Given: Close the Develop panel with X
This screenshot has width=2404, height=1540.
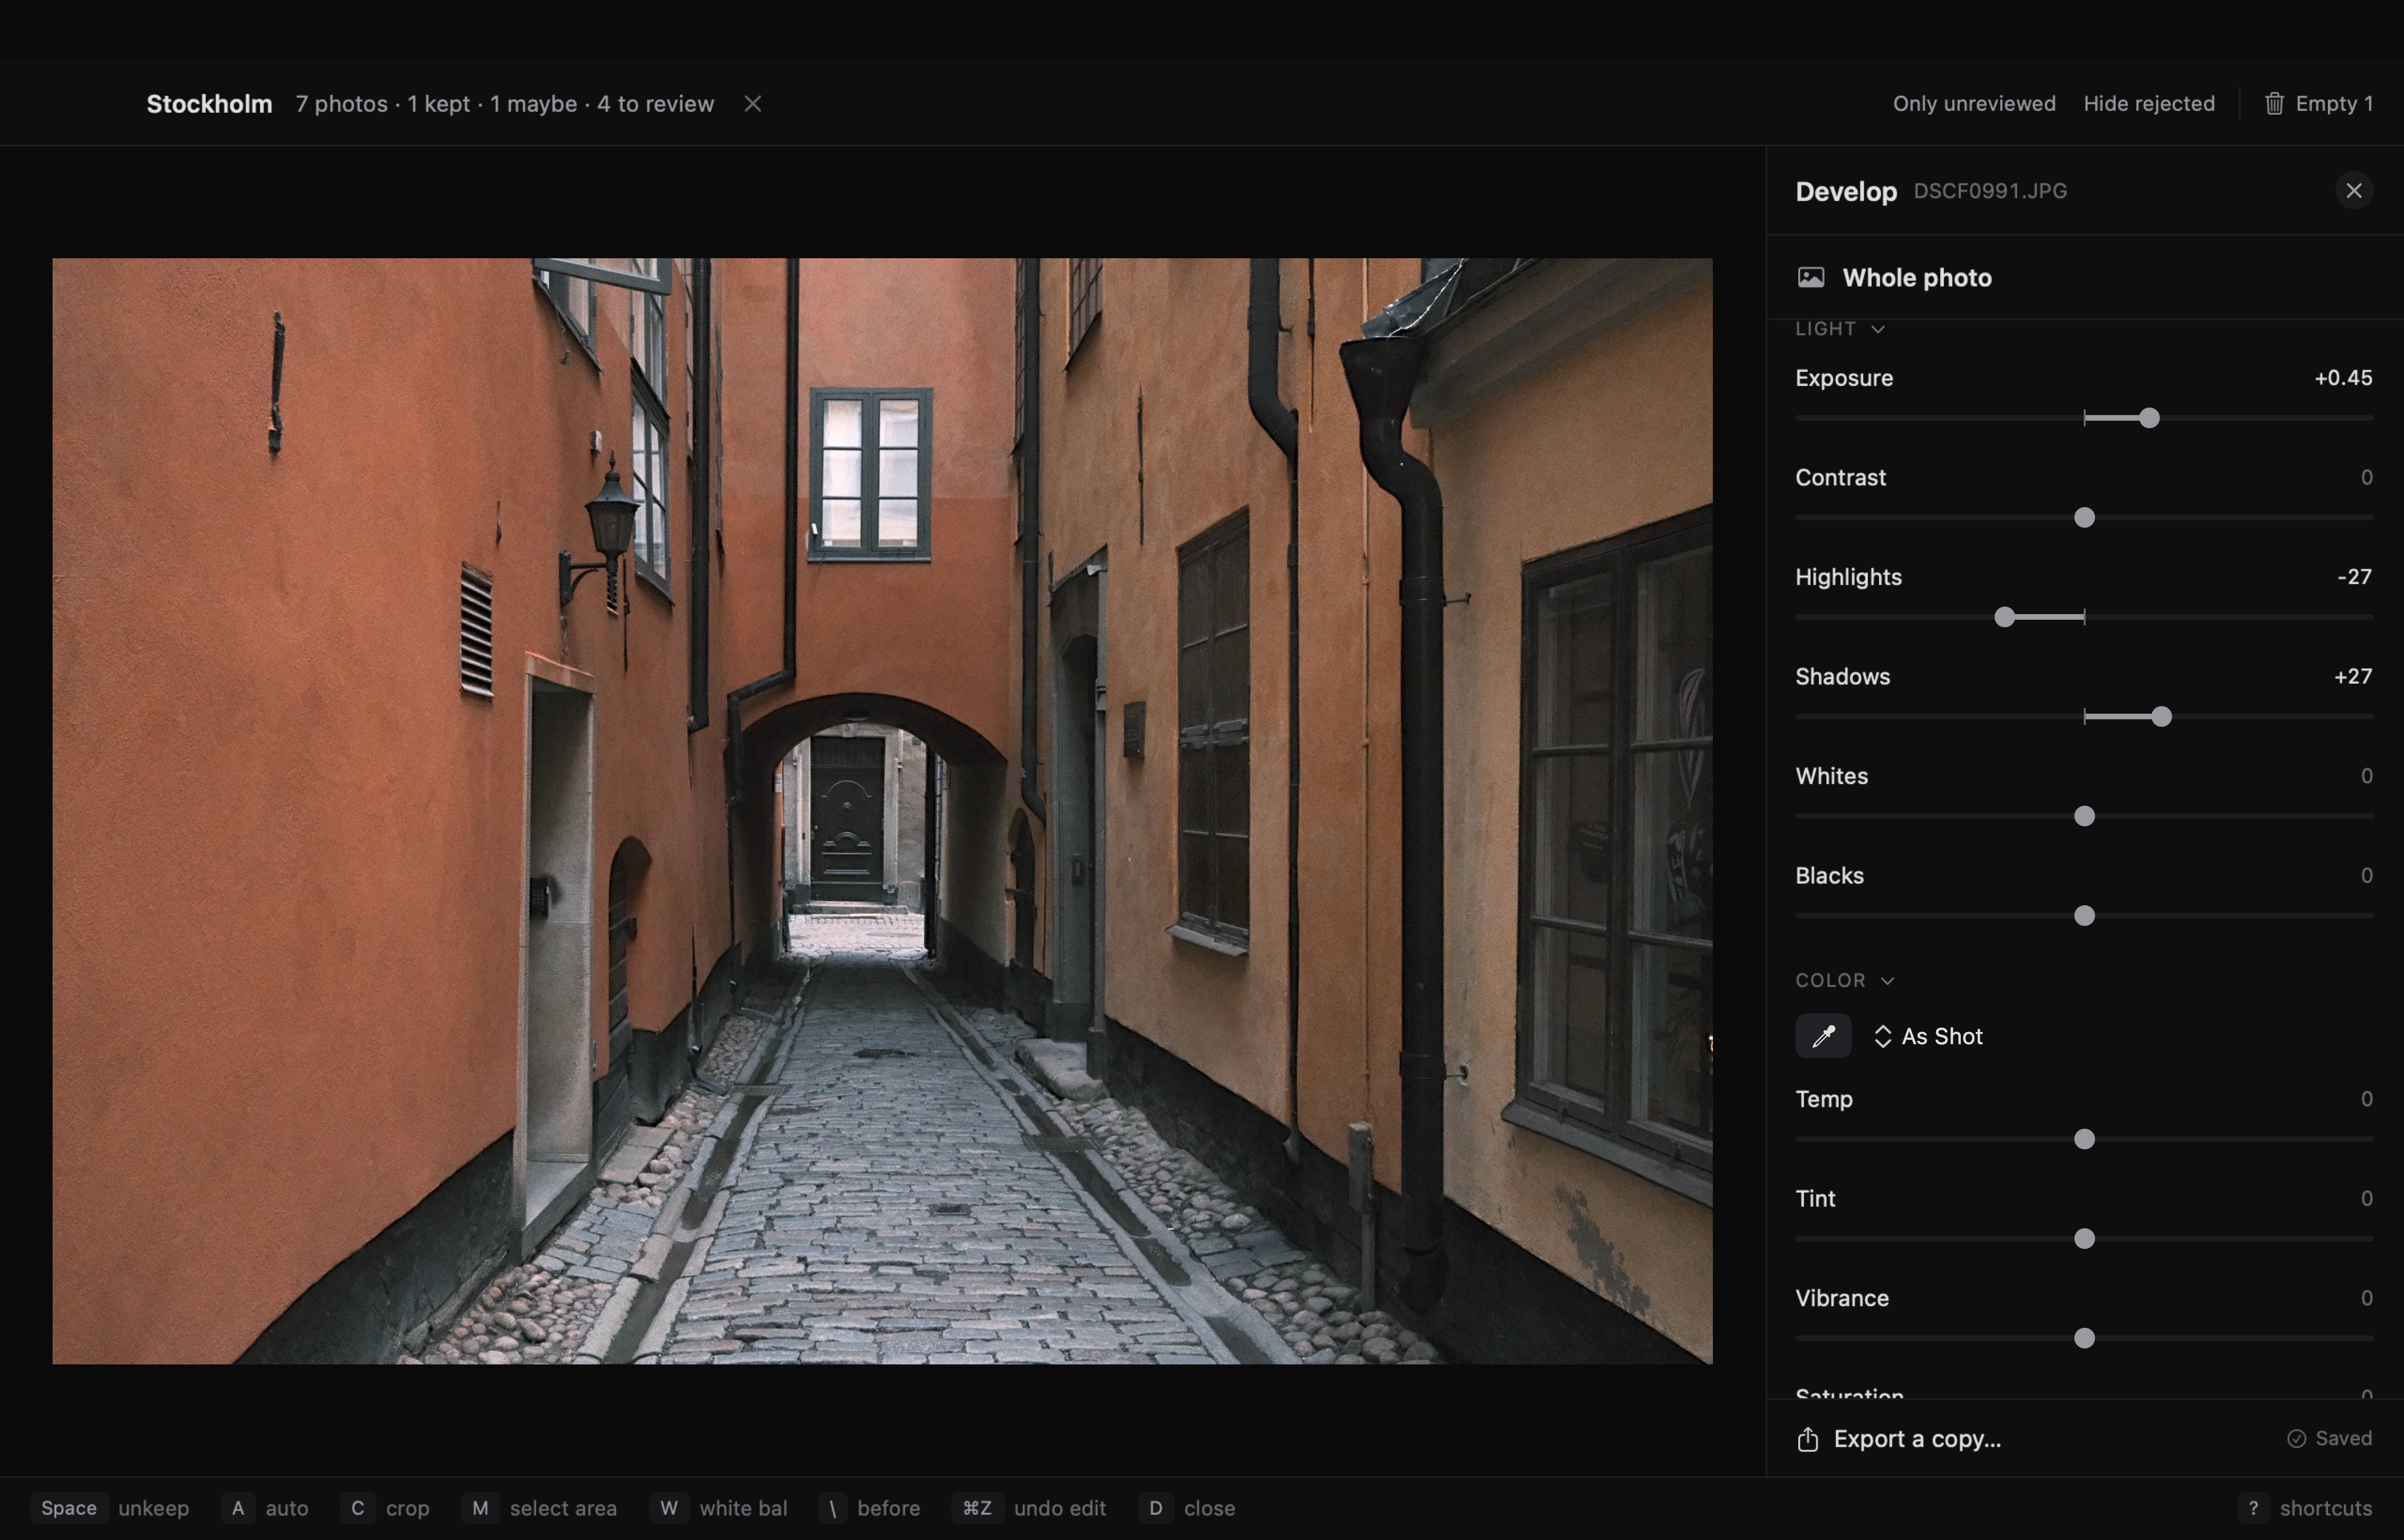Looking at the screenshot, I should coord(2354,191).
